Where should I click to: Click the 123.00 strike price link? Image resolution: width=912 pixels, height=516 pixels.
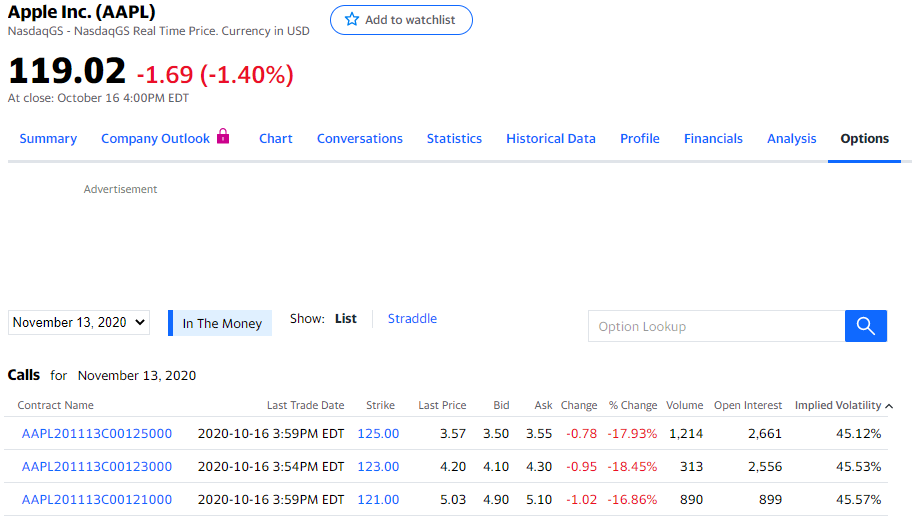coord(378,467)
